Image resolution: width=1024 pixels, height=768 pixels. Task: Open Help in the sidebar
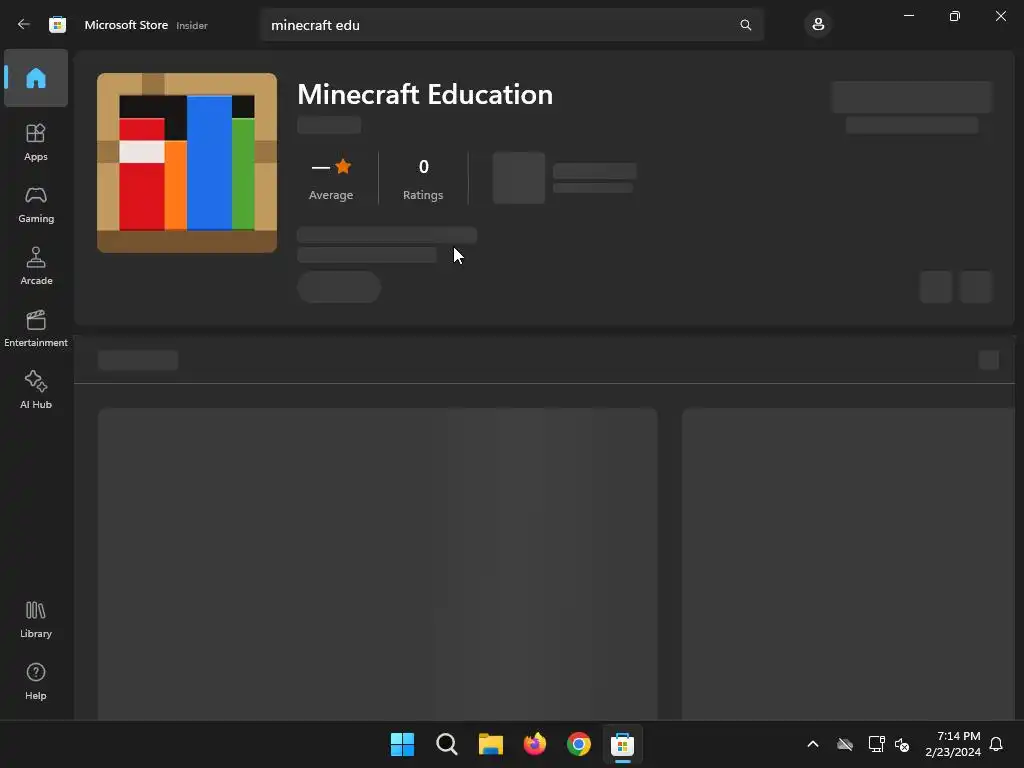36,682
